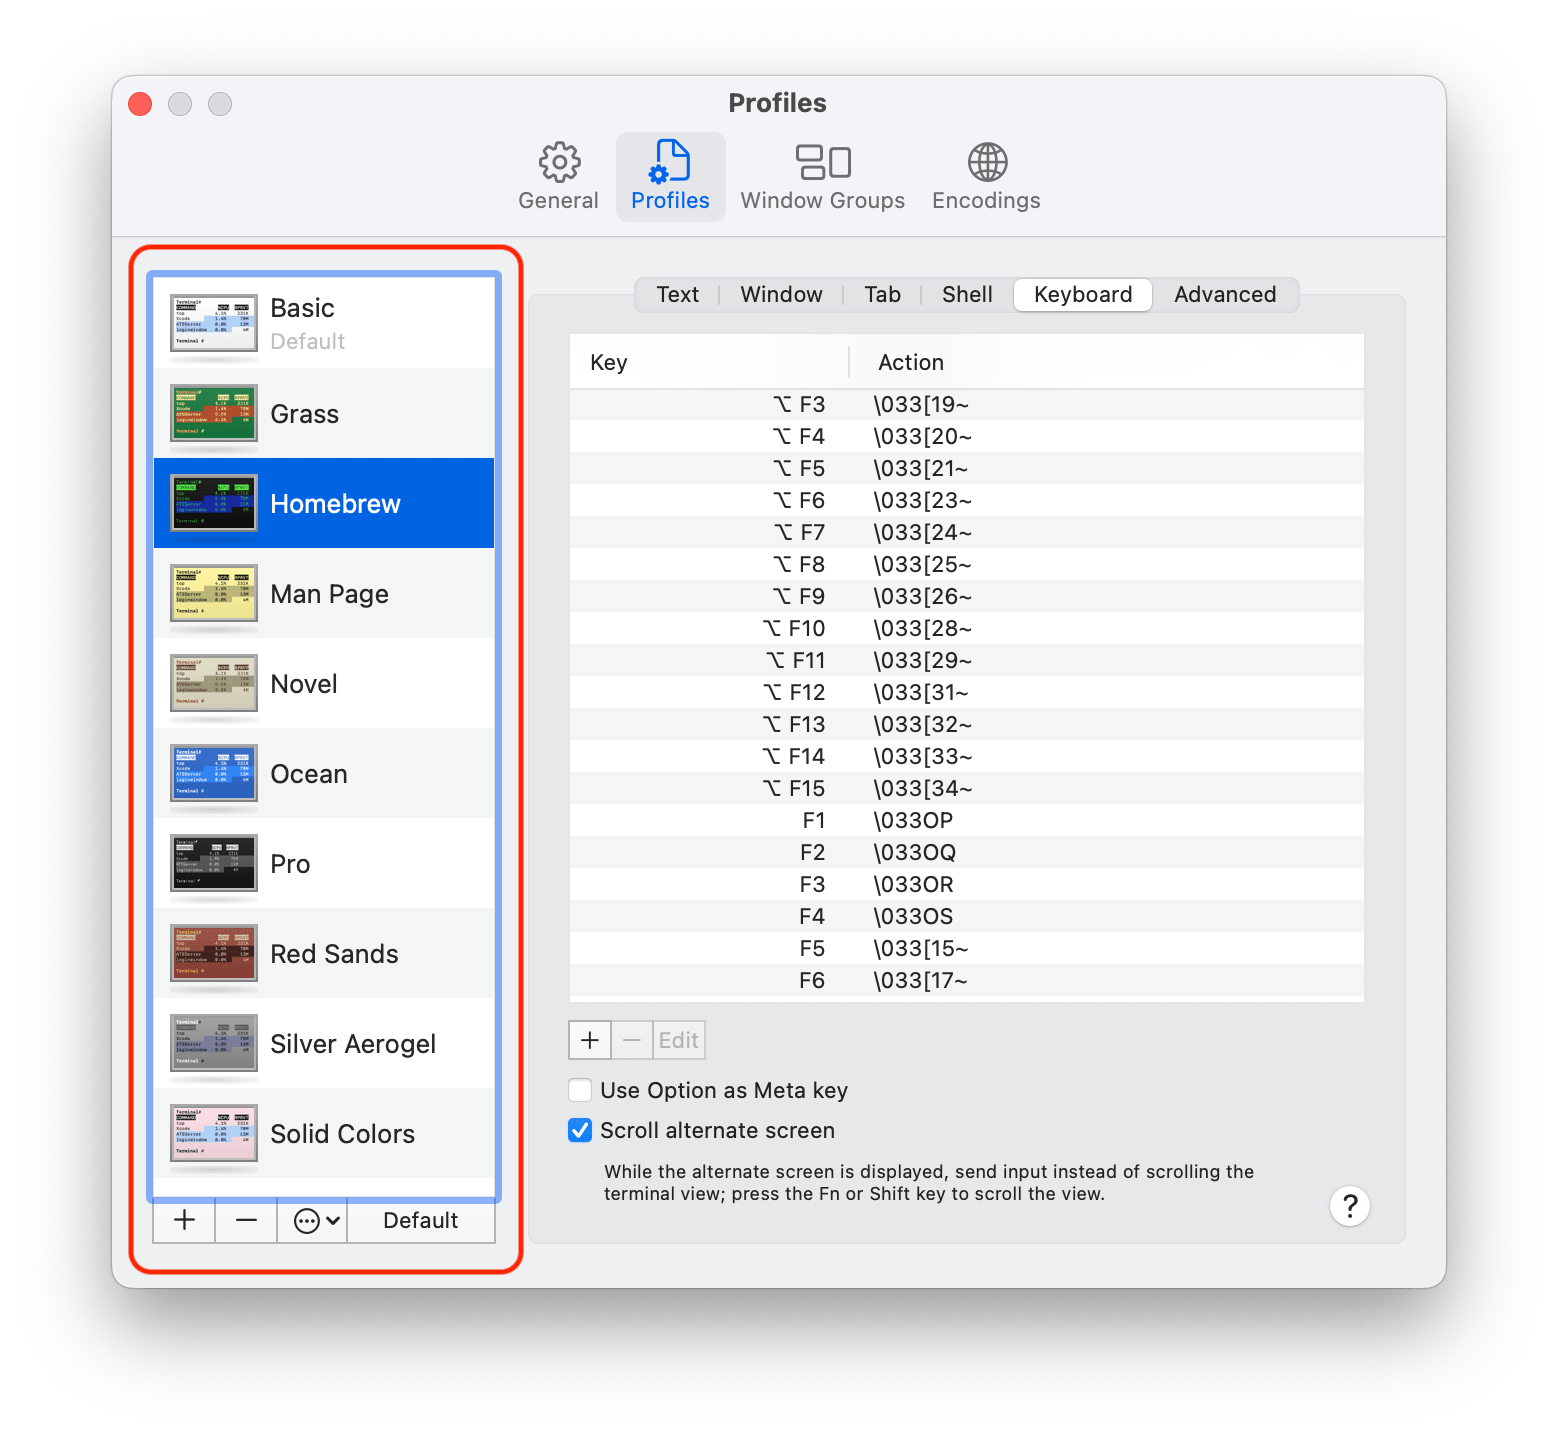Select the Solid Colors profile name
1558x1436 pixels.
(x=342, y=1134)
